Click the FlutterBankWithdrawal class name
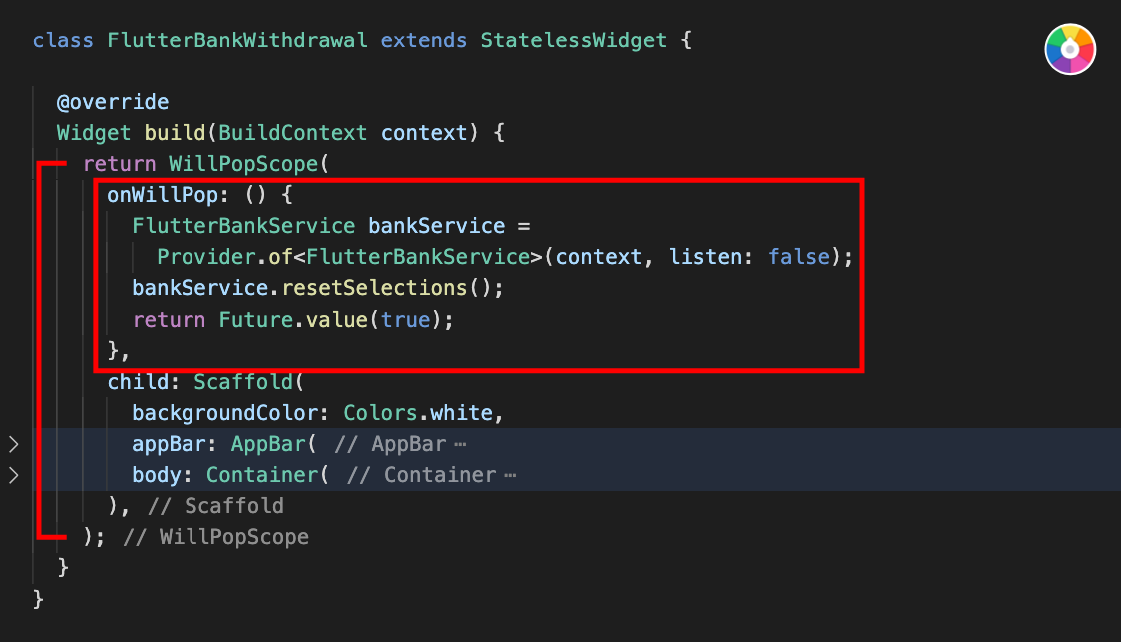The image size is (1121, 642). 237,40
